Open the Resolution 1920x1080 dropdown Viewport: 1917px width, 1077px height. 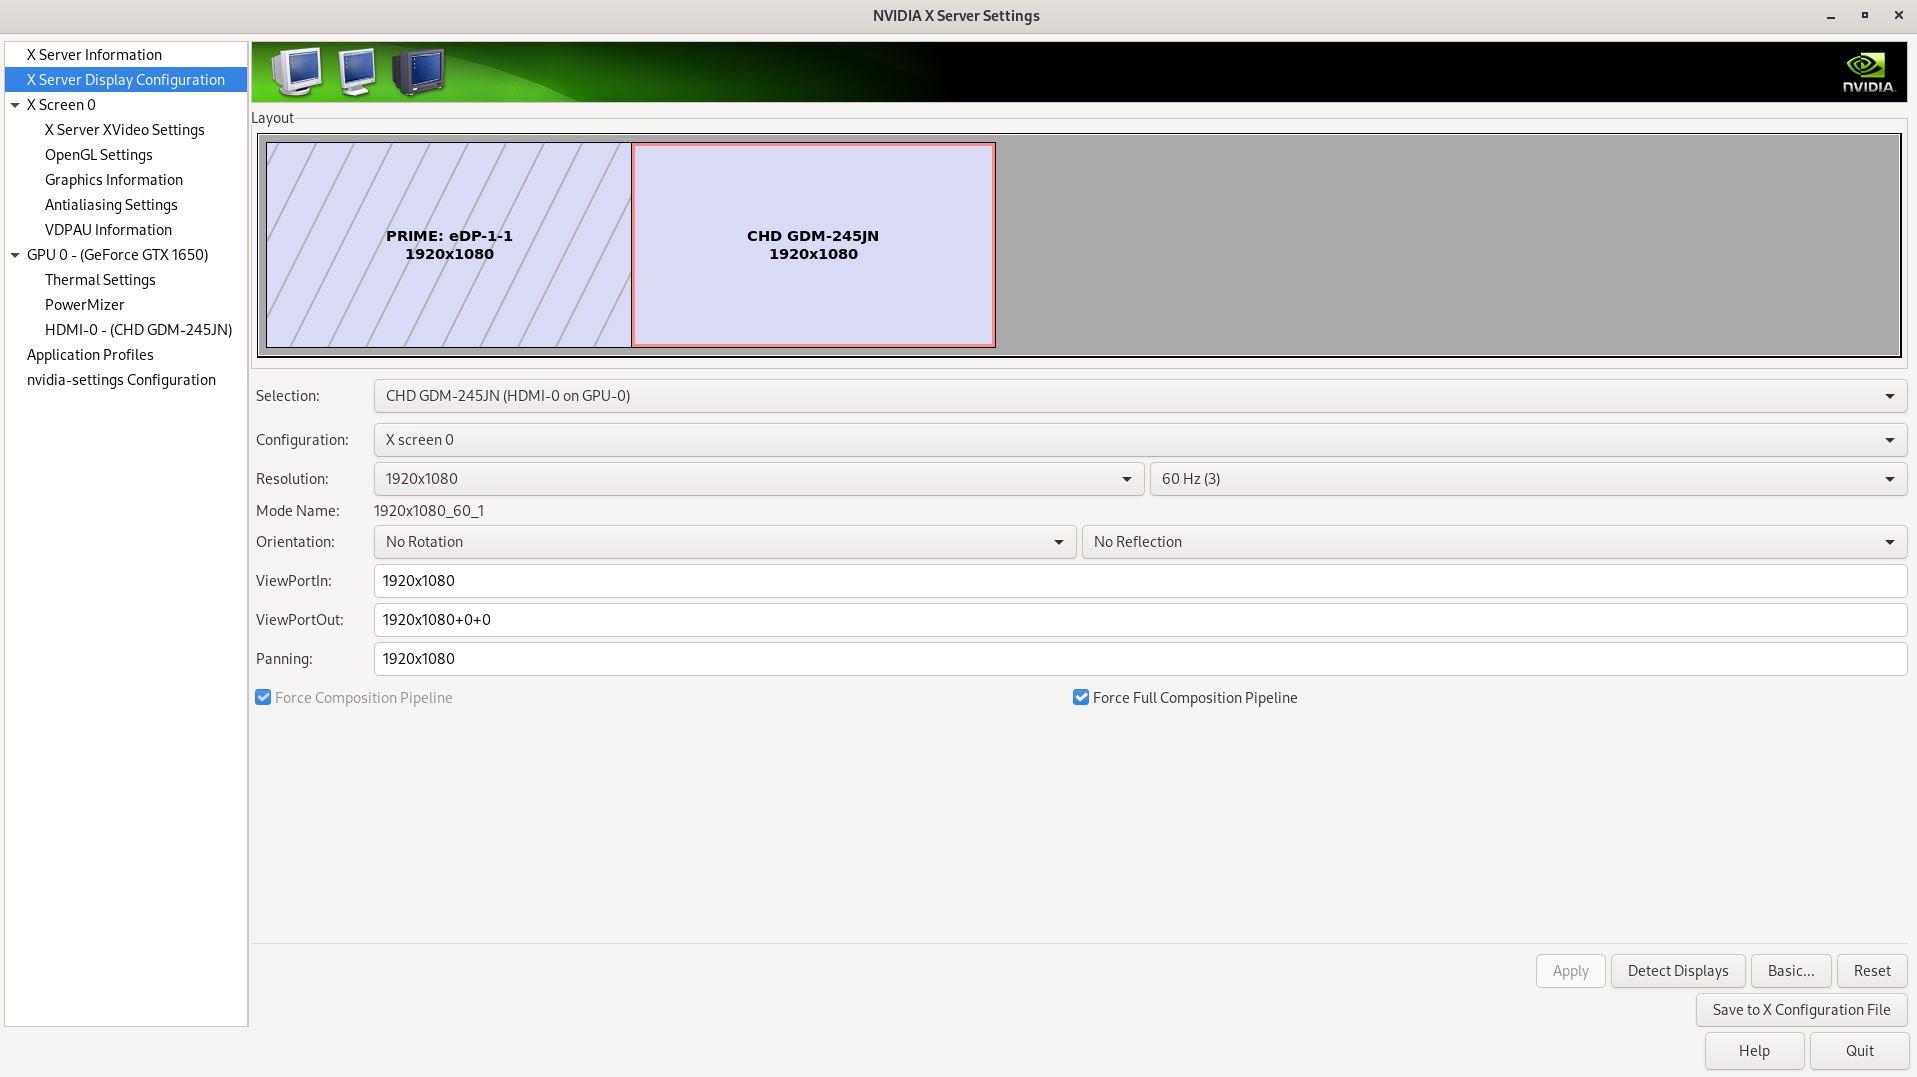point(759,479)
